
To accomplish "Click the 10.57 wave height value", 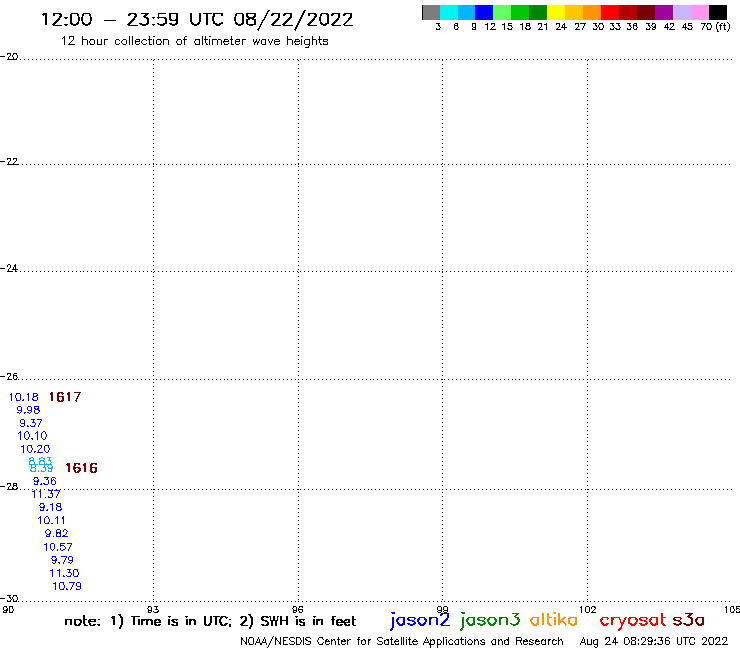I will click(x=58, y=547).
